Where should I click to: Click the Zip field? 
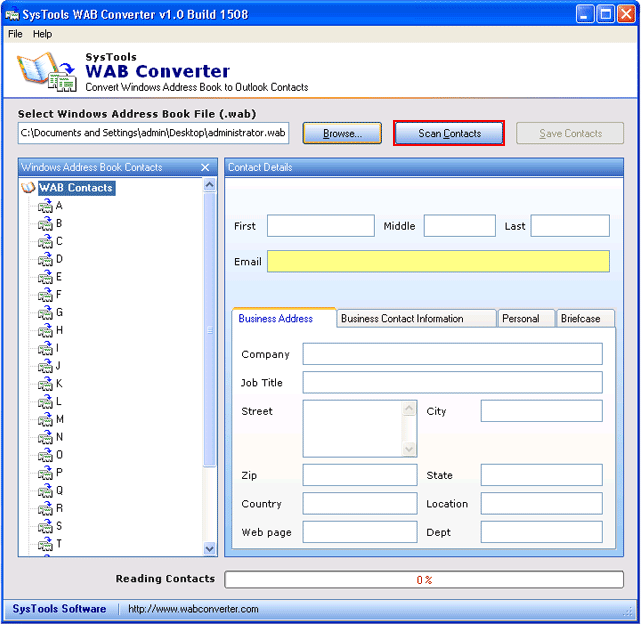click(x=360, y=475)
